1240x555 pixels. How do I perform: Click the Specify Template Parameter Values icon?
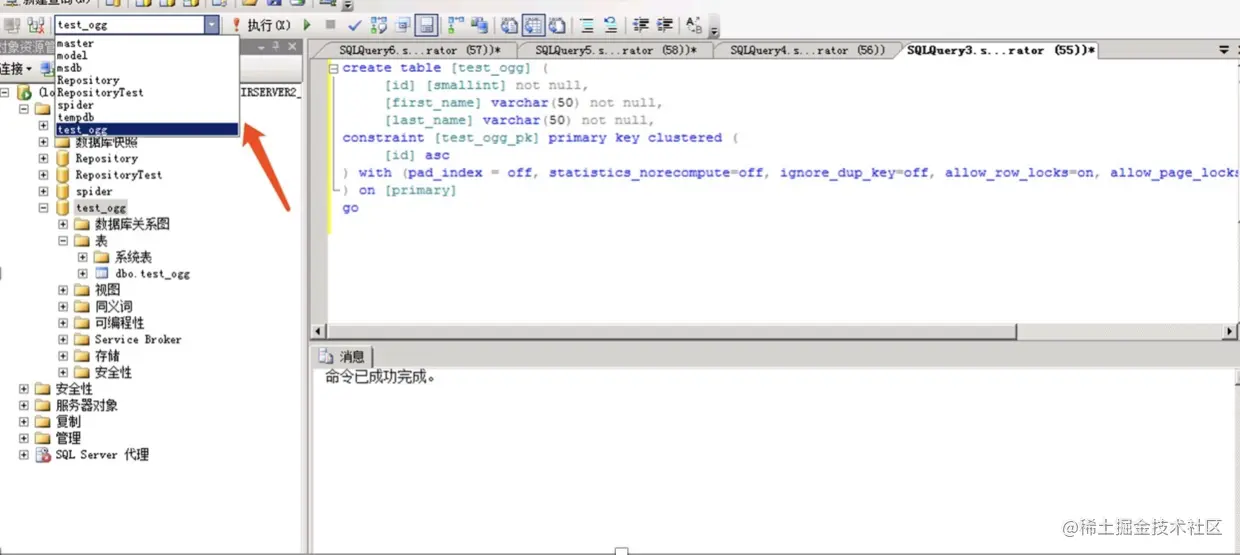[x=693, y=25]
